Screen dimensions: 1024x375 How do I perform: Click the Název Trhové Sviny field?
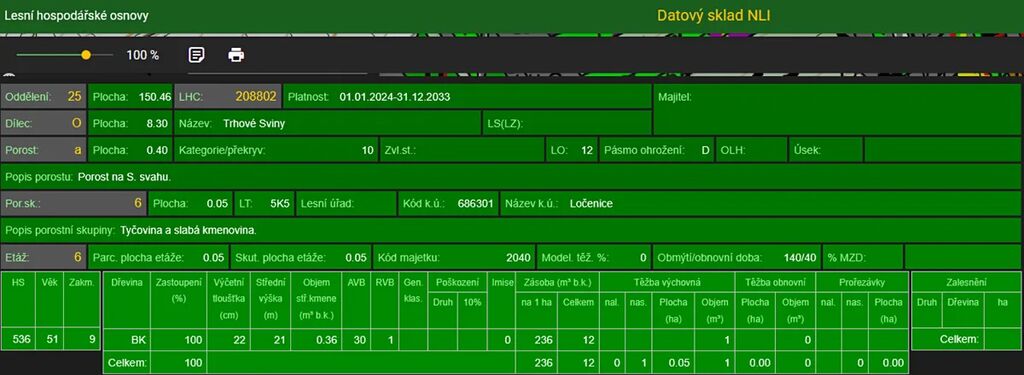tap(327, 123)
